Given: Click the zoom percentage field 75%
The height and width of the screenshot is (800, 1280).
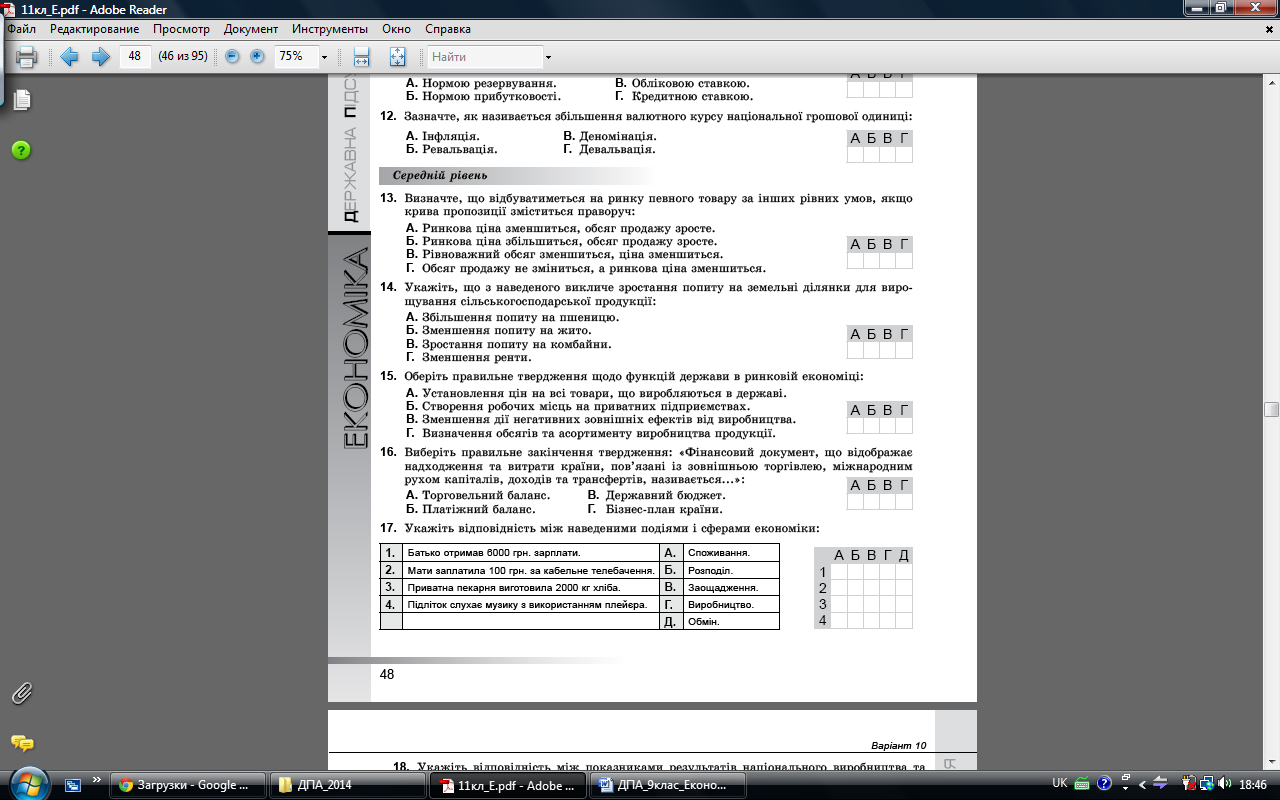Looking at the screenshot, I should [296, 57].
